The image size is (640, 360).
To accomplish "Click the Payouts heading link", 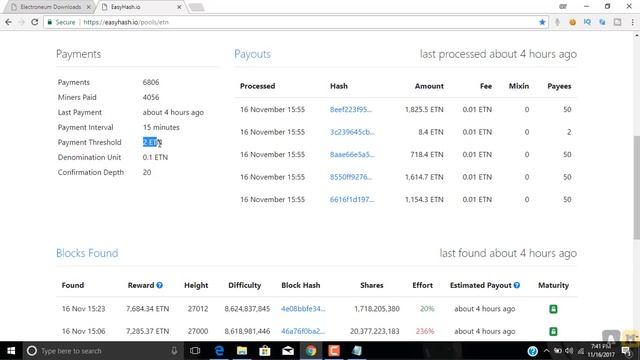I will 252,54.
